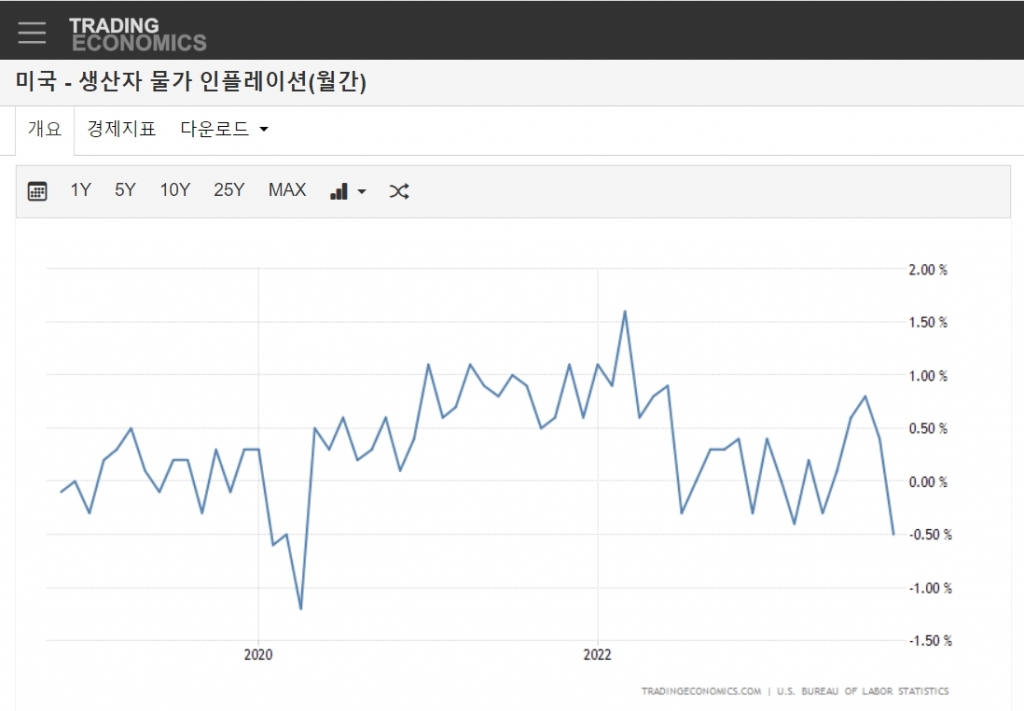Viewport: 1024px width, 711px height.
Task: Click the 1.6% peak point on chart
Action: point(625,311)
